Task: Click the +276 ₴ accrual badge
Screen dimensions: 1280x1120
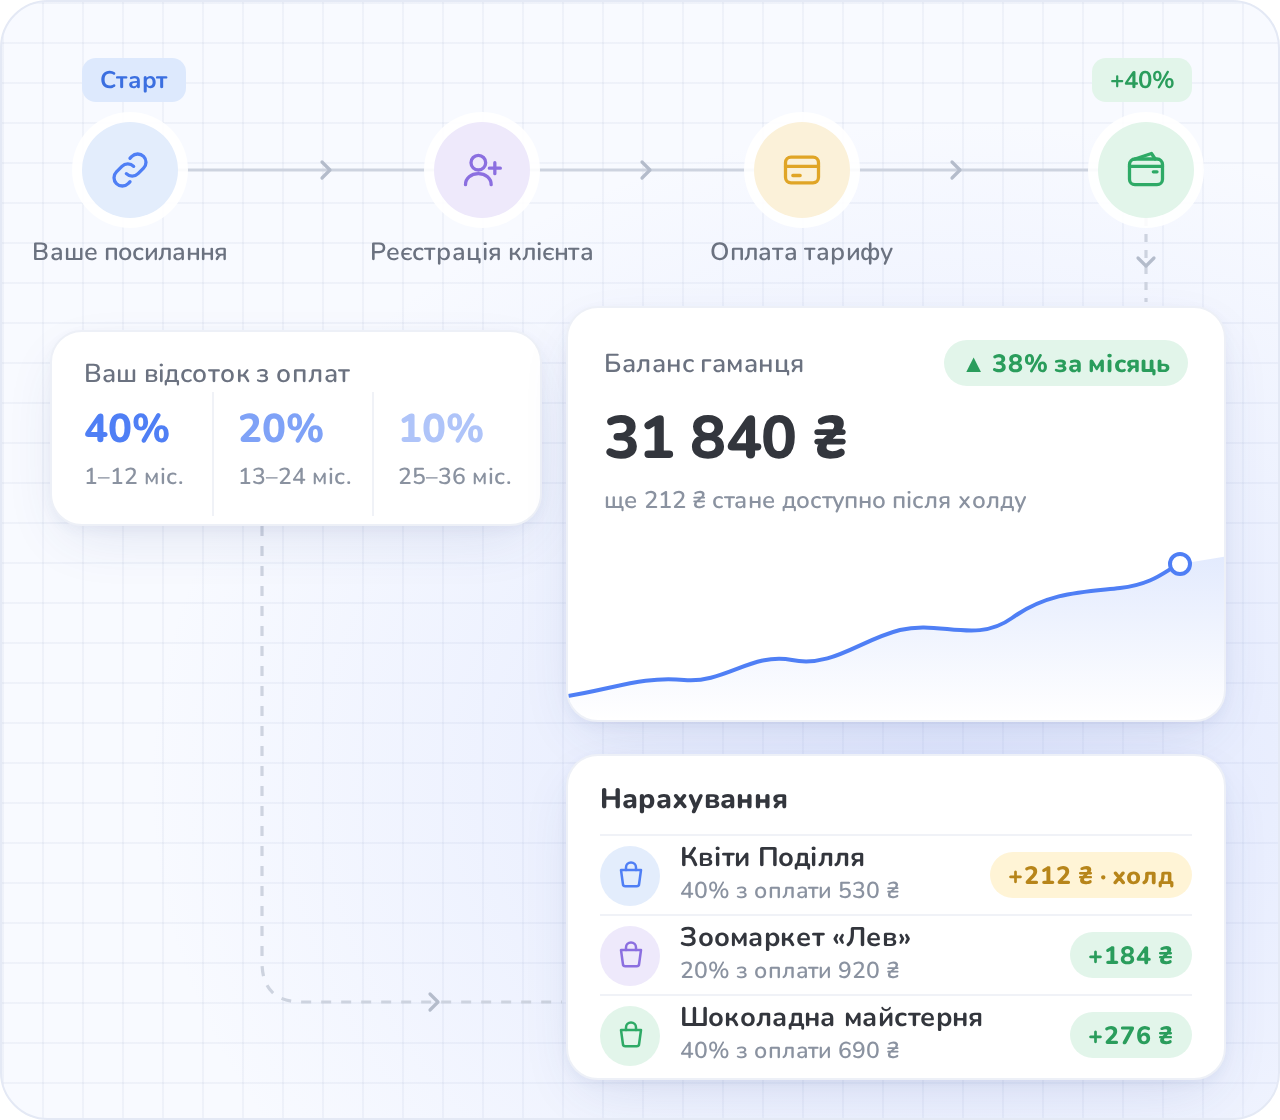Action: (x=1131, y=1036)
